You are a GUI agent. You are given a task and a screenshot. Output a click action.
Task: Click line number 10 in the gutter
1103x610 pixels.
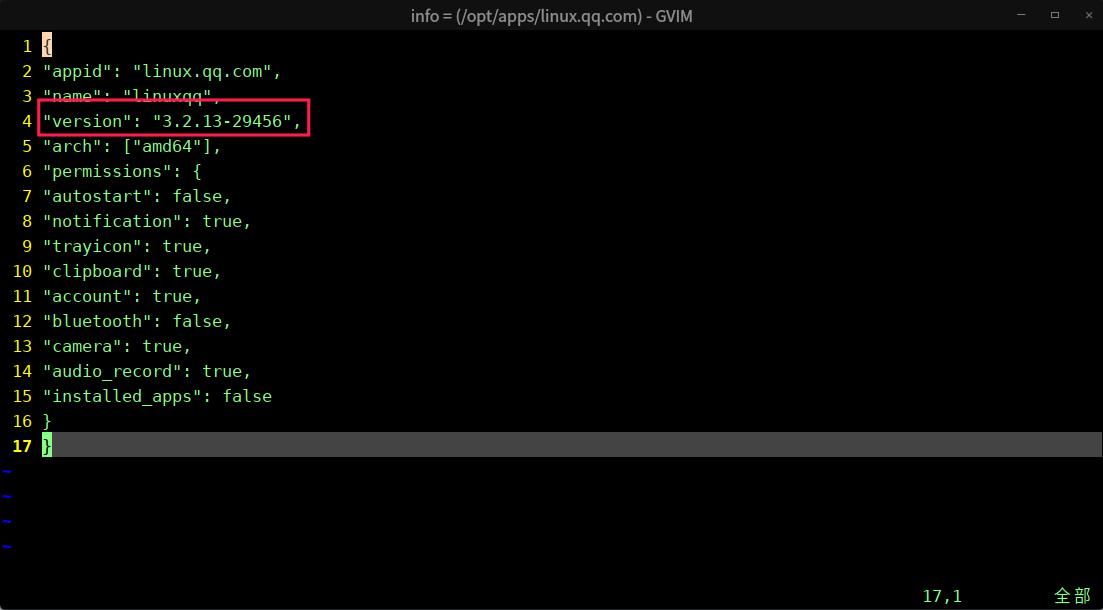click(x=23, y=271)
